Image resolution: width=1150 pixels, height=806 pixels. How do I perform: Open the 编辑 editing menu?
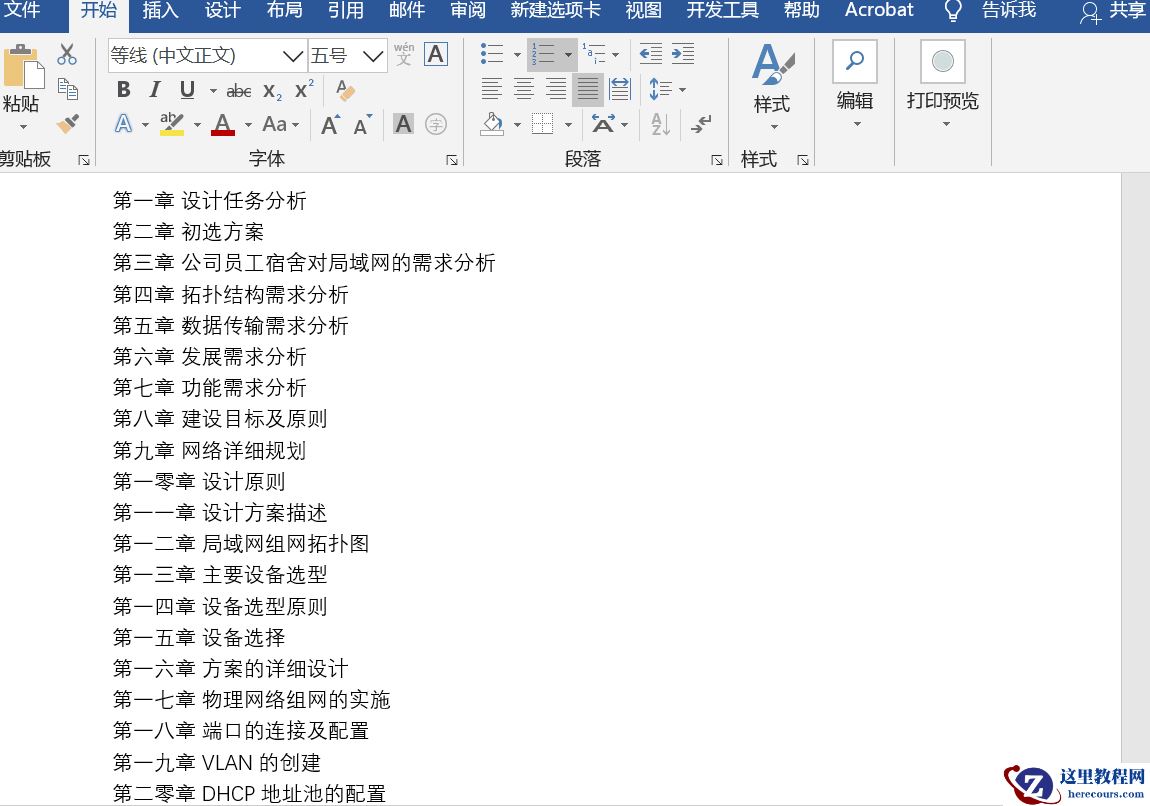[x=854, y=85]
